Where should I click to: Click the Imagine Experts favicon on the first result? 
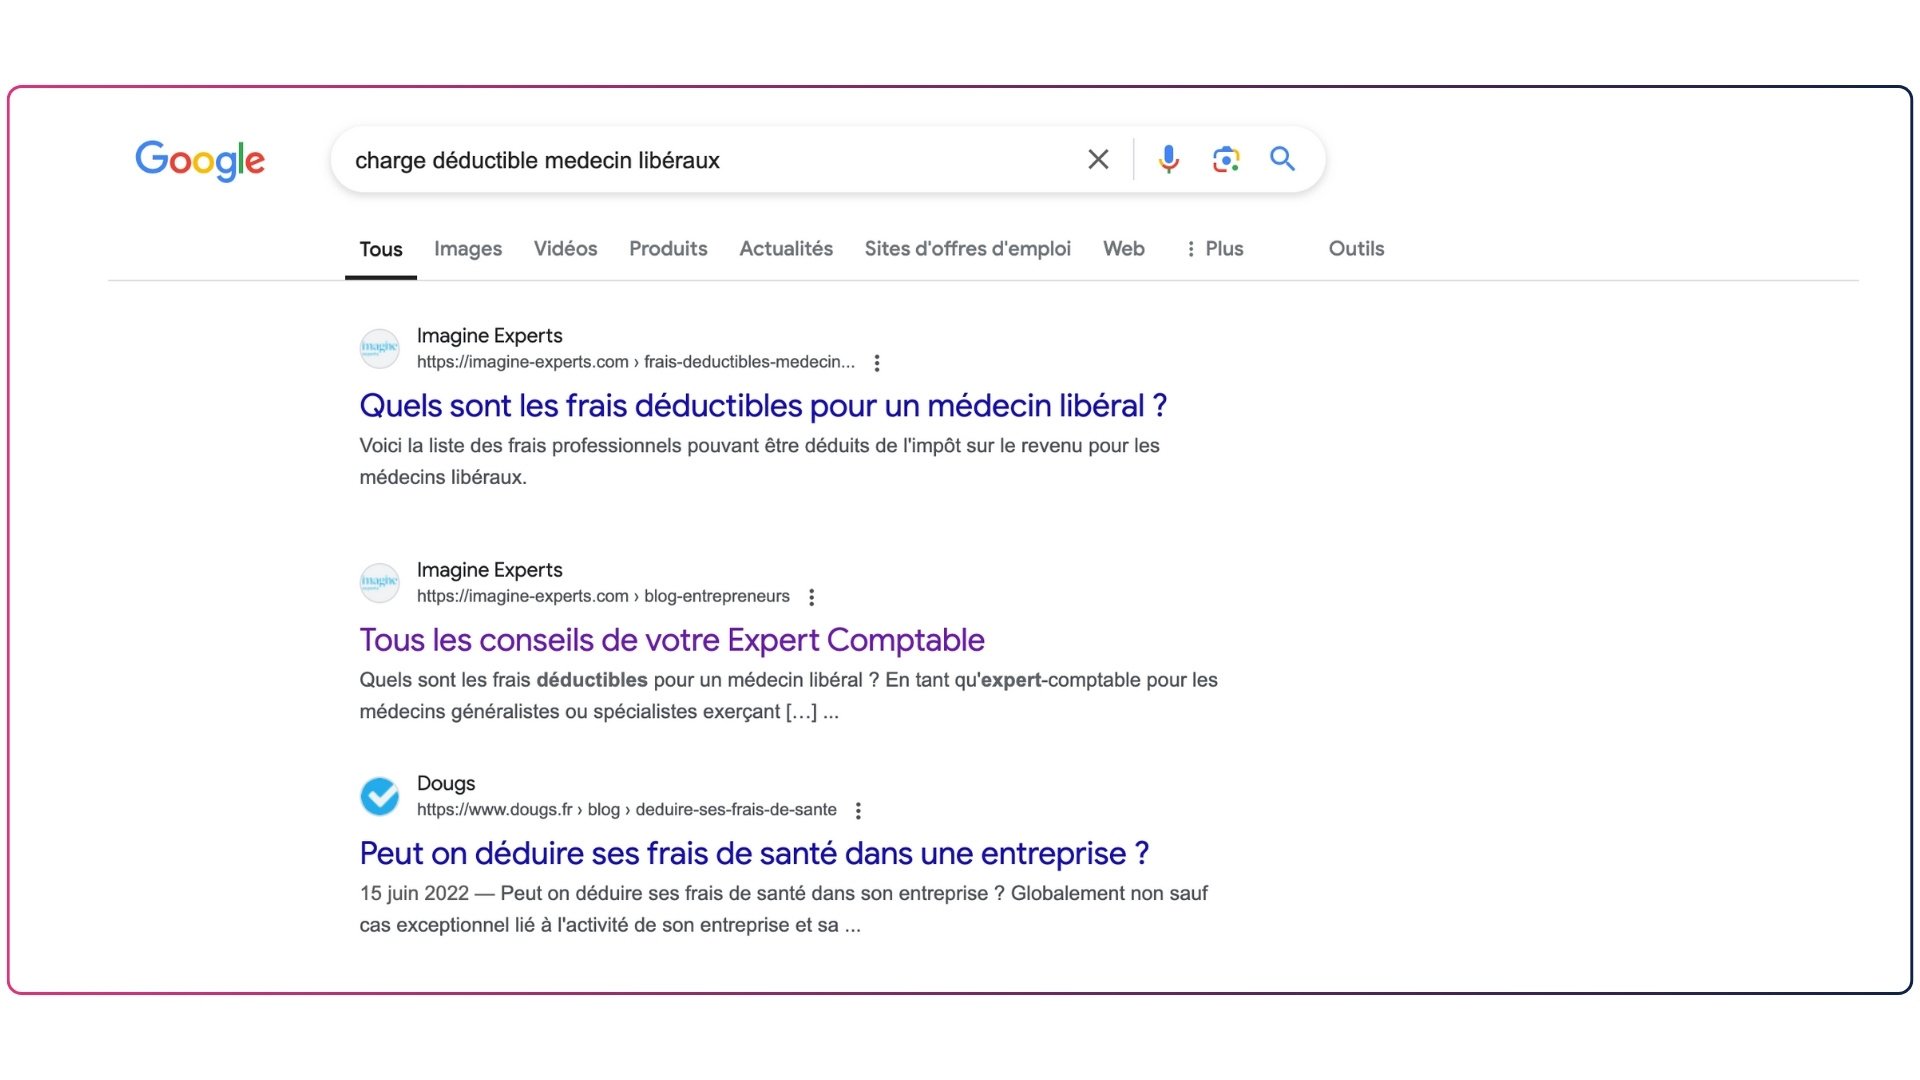click(379, 348)
